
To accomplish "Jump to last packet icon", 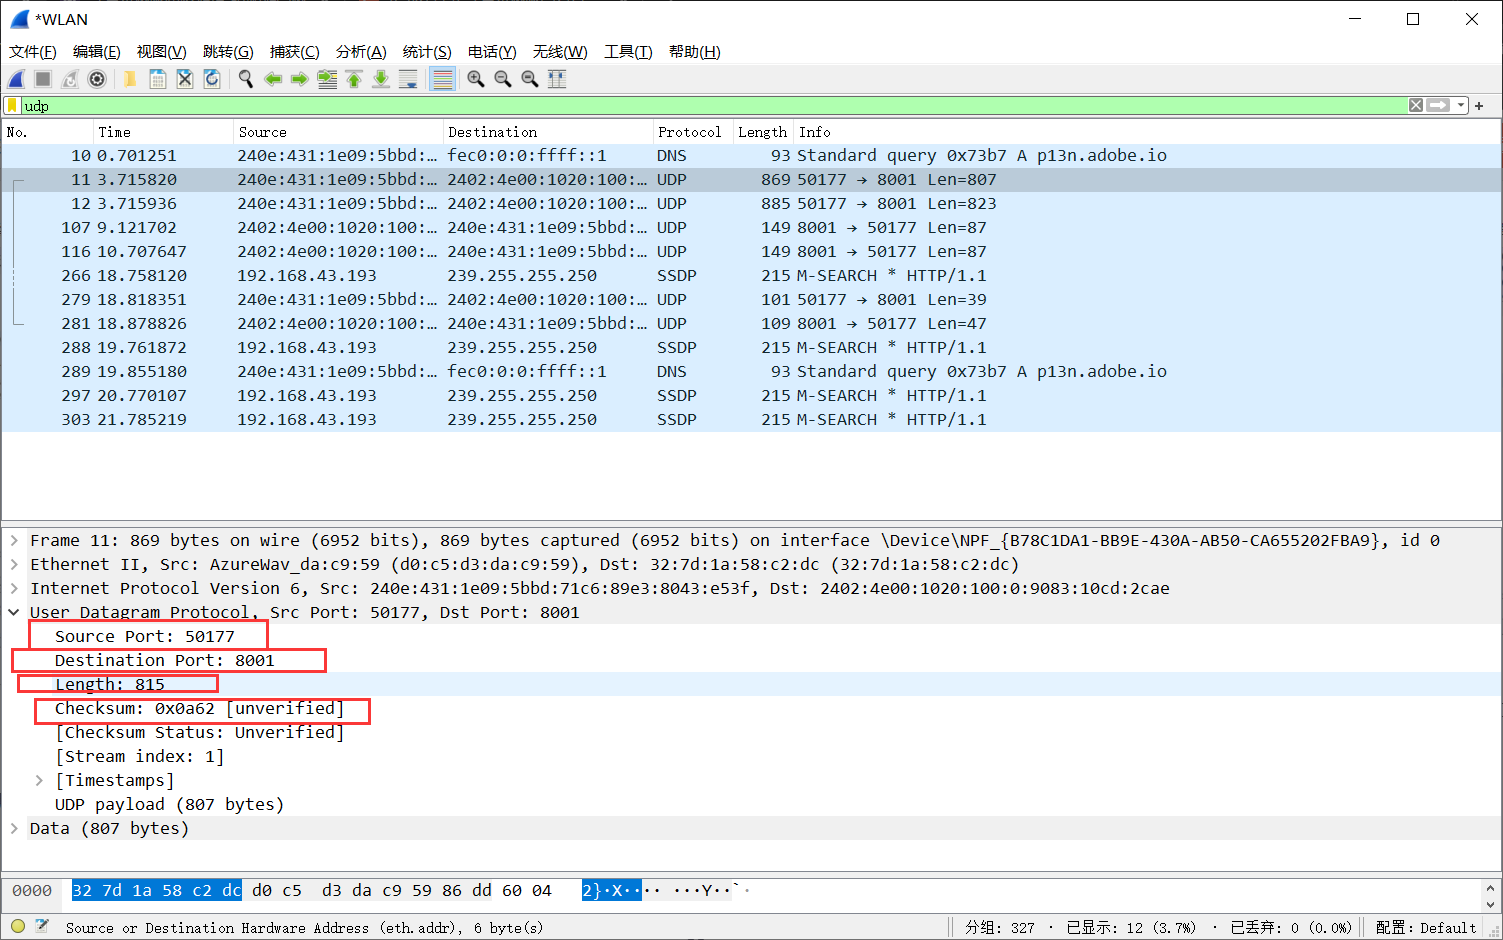I will (381, 79).
